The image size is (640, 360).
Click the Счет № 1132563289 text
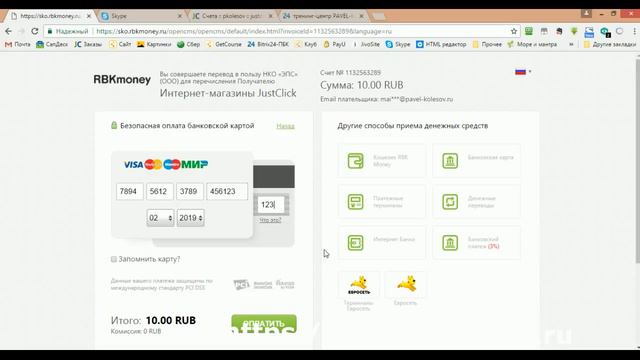[351, 73]
